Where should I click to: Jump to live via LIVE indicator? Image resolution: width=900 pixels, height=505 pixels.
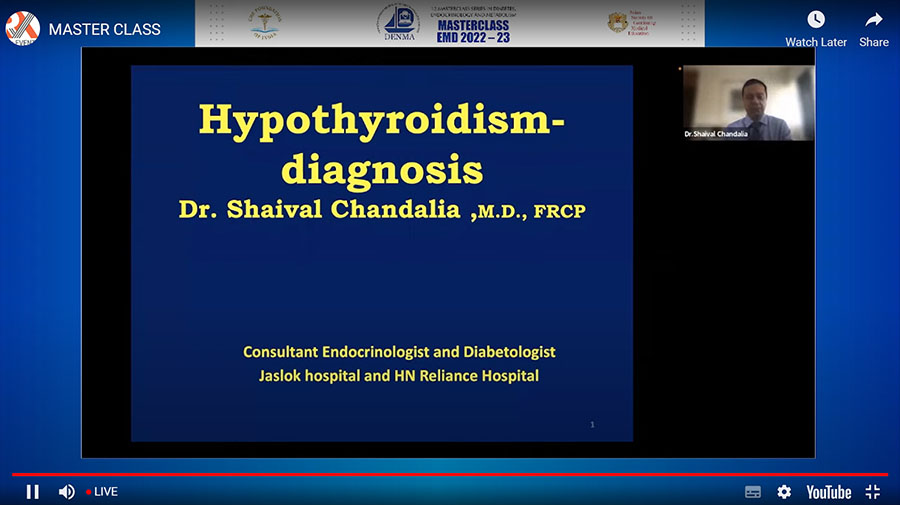(x=102, y=492)
